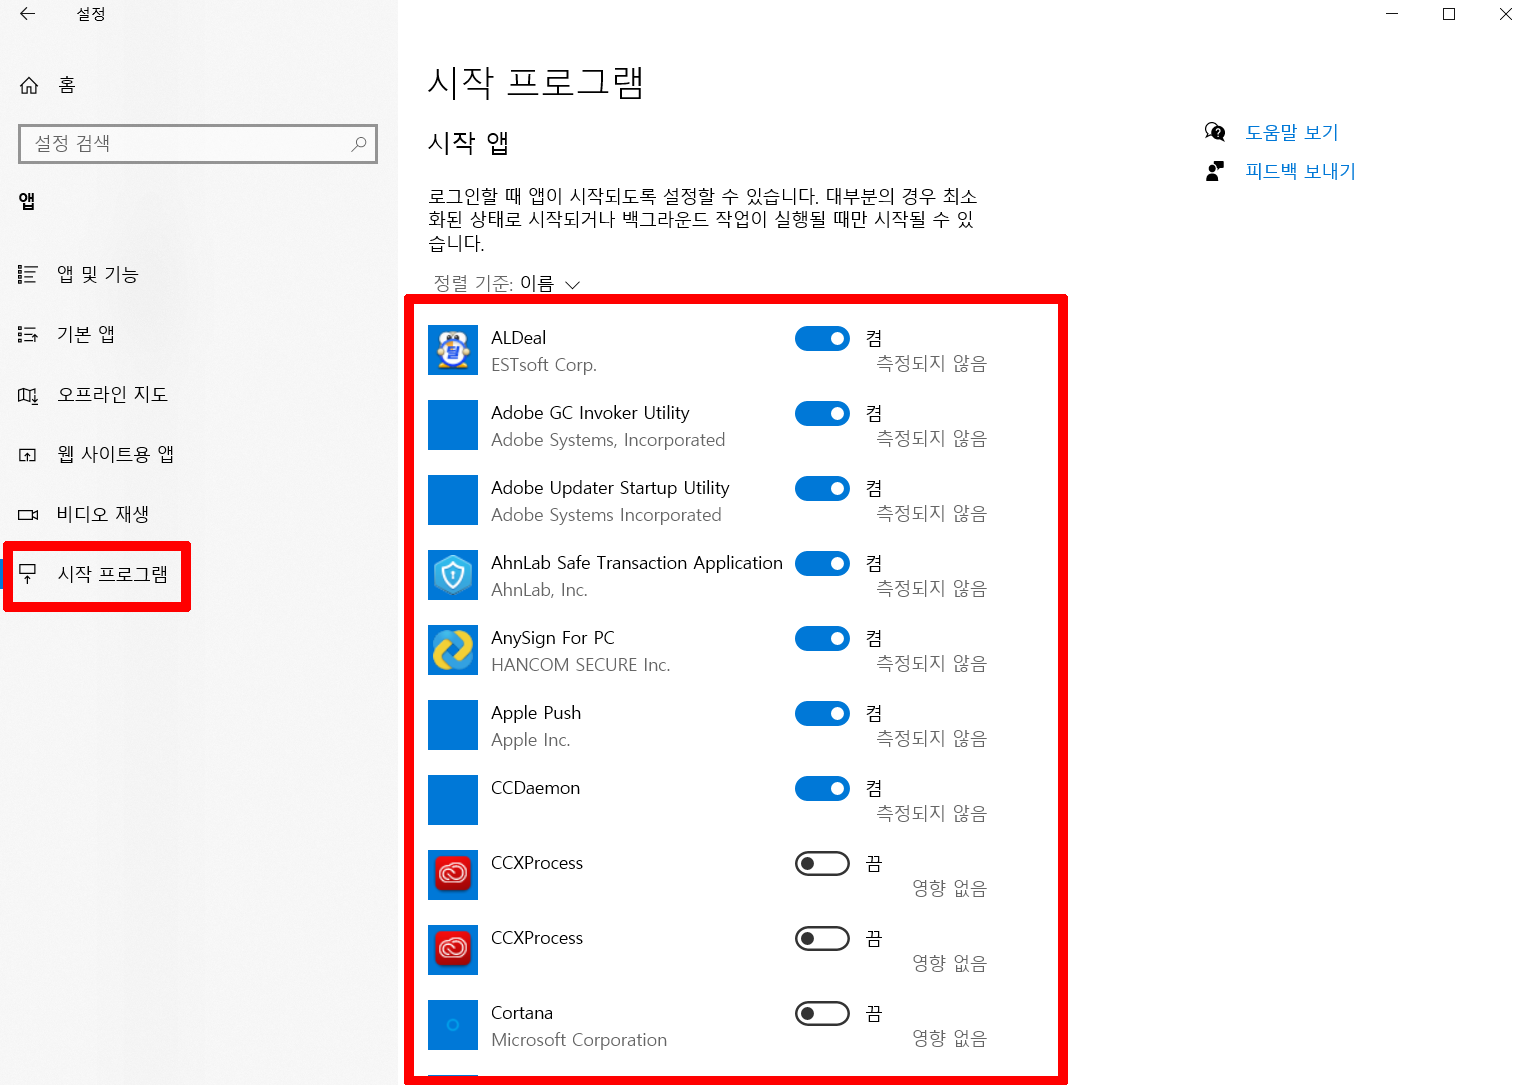This screenshot has height=1085, width=1526.
Task: Click the help chat bubble icon
Action: [x=1215, y=132]
